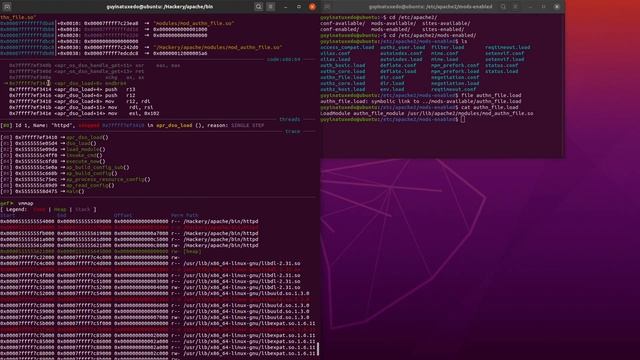Viewport: 640px width, 360px height.
Task: Click 'Heap' in the vmmap legend
Action: pyautogui.click(x=60, y=209)
